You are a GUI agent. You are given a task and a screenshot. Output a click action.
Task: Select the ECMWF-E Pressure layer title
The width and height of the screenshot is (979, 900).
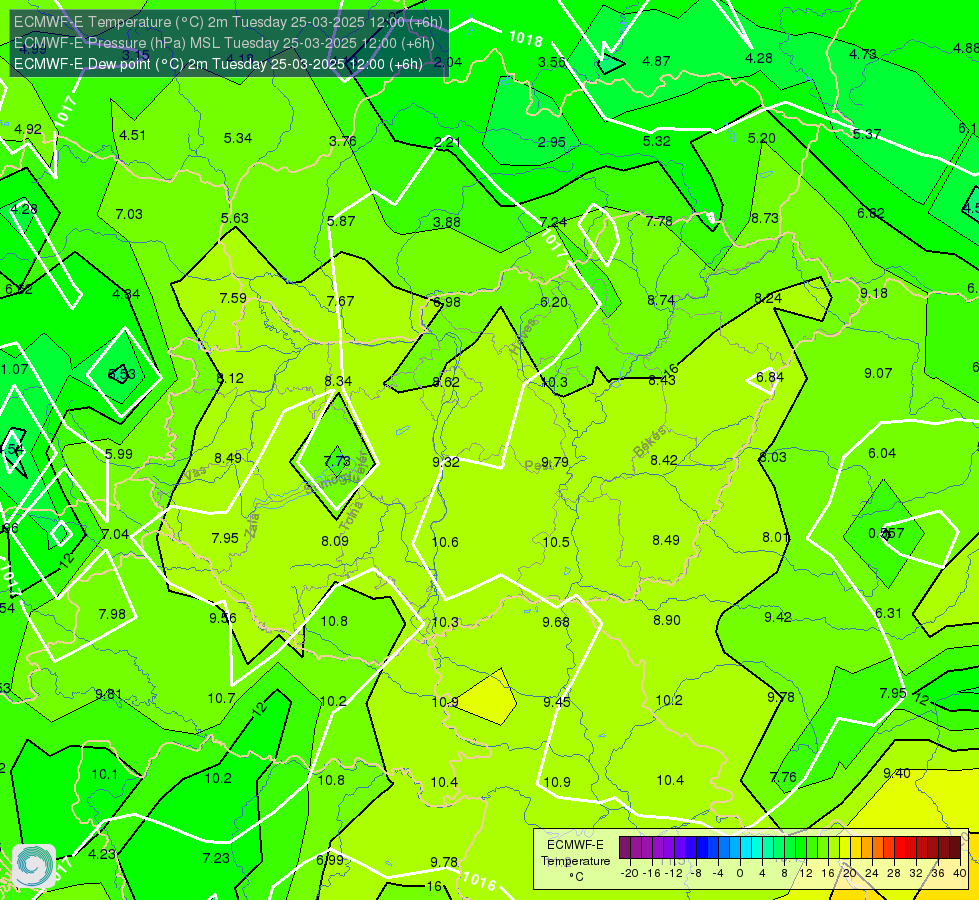(x=224, y=43)
